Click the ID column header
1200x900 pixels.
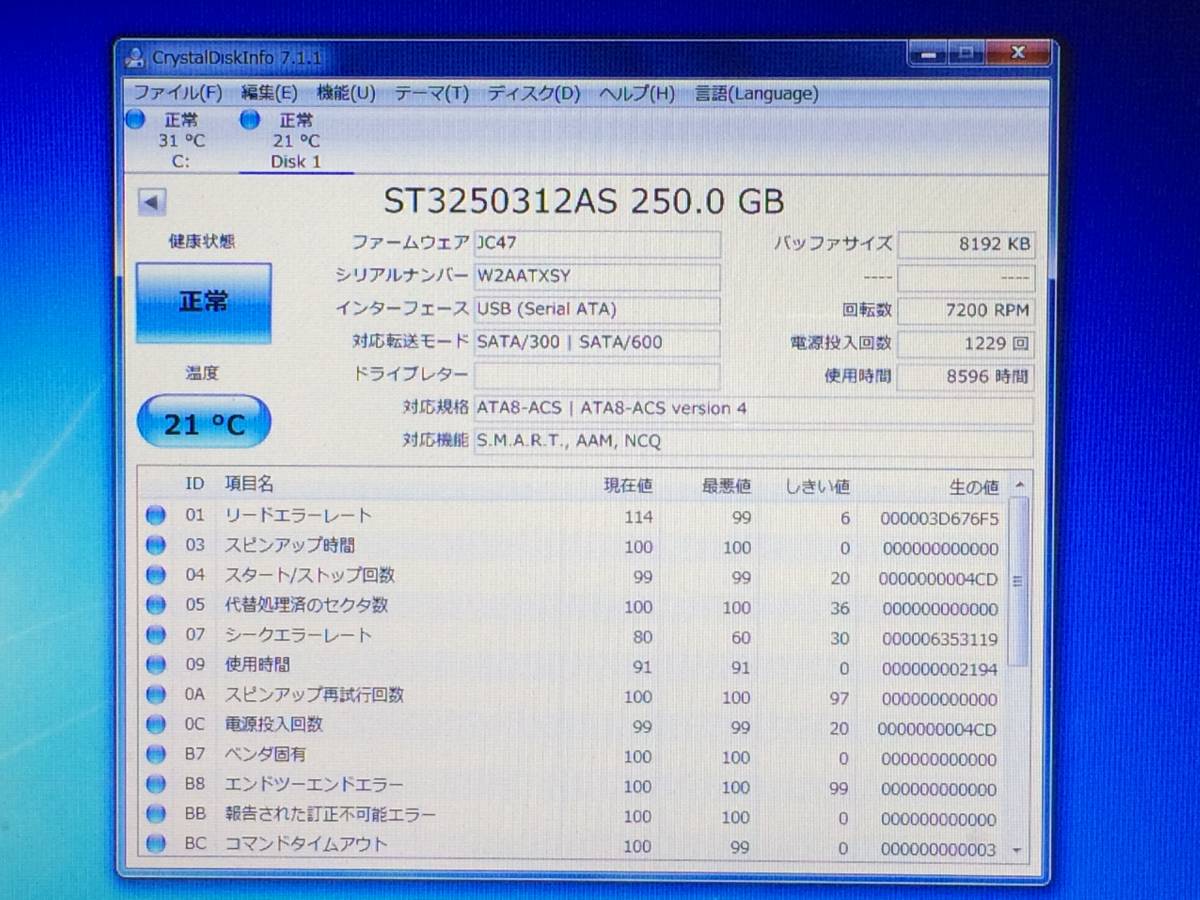(x=194, y=484)
